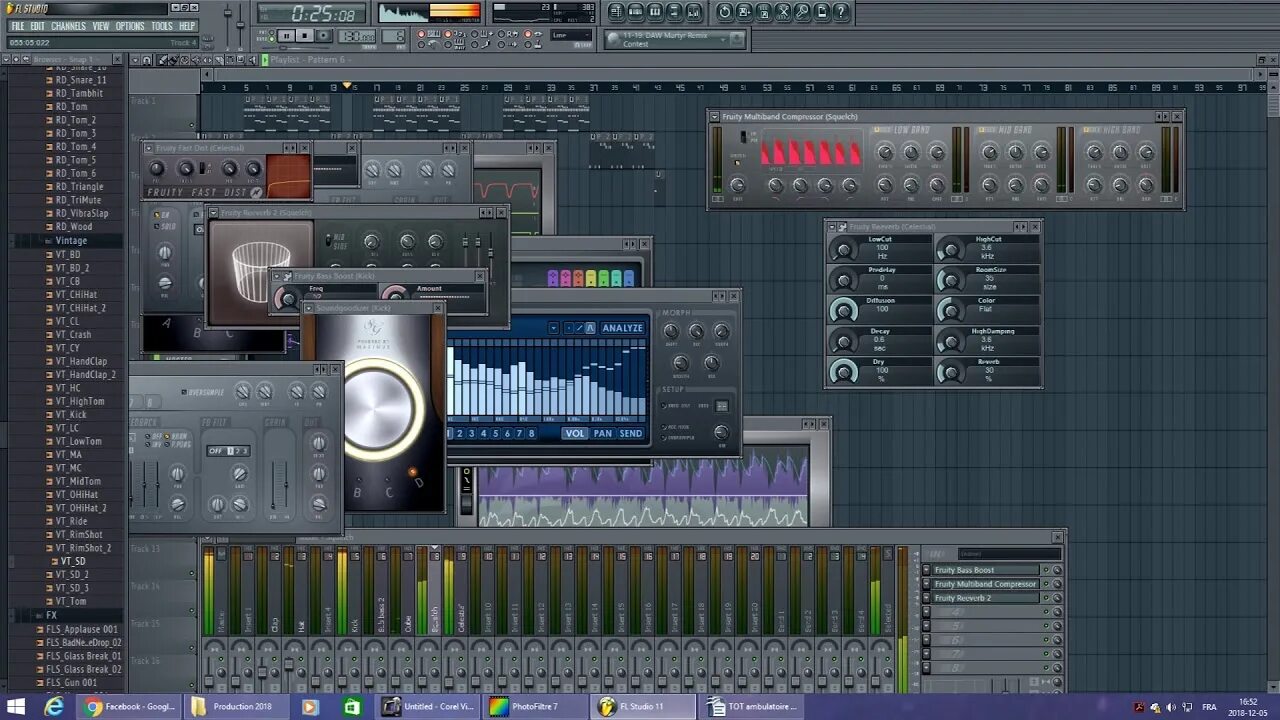This screenshot has height=720, width=1280.
Task: Select the SEND tab in EQ plugin
Action: pos(631,433)
